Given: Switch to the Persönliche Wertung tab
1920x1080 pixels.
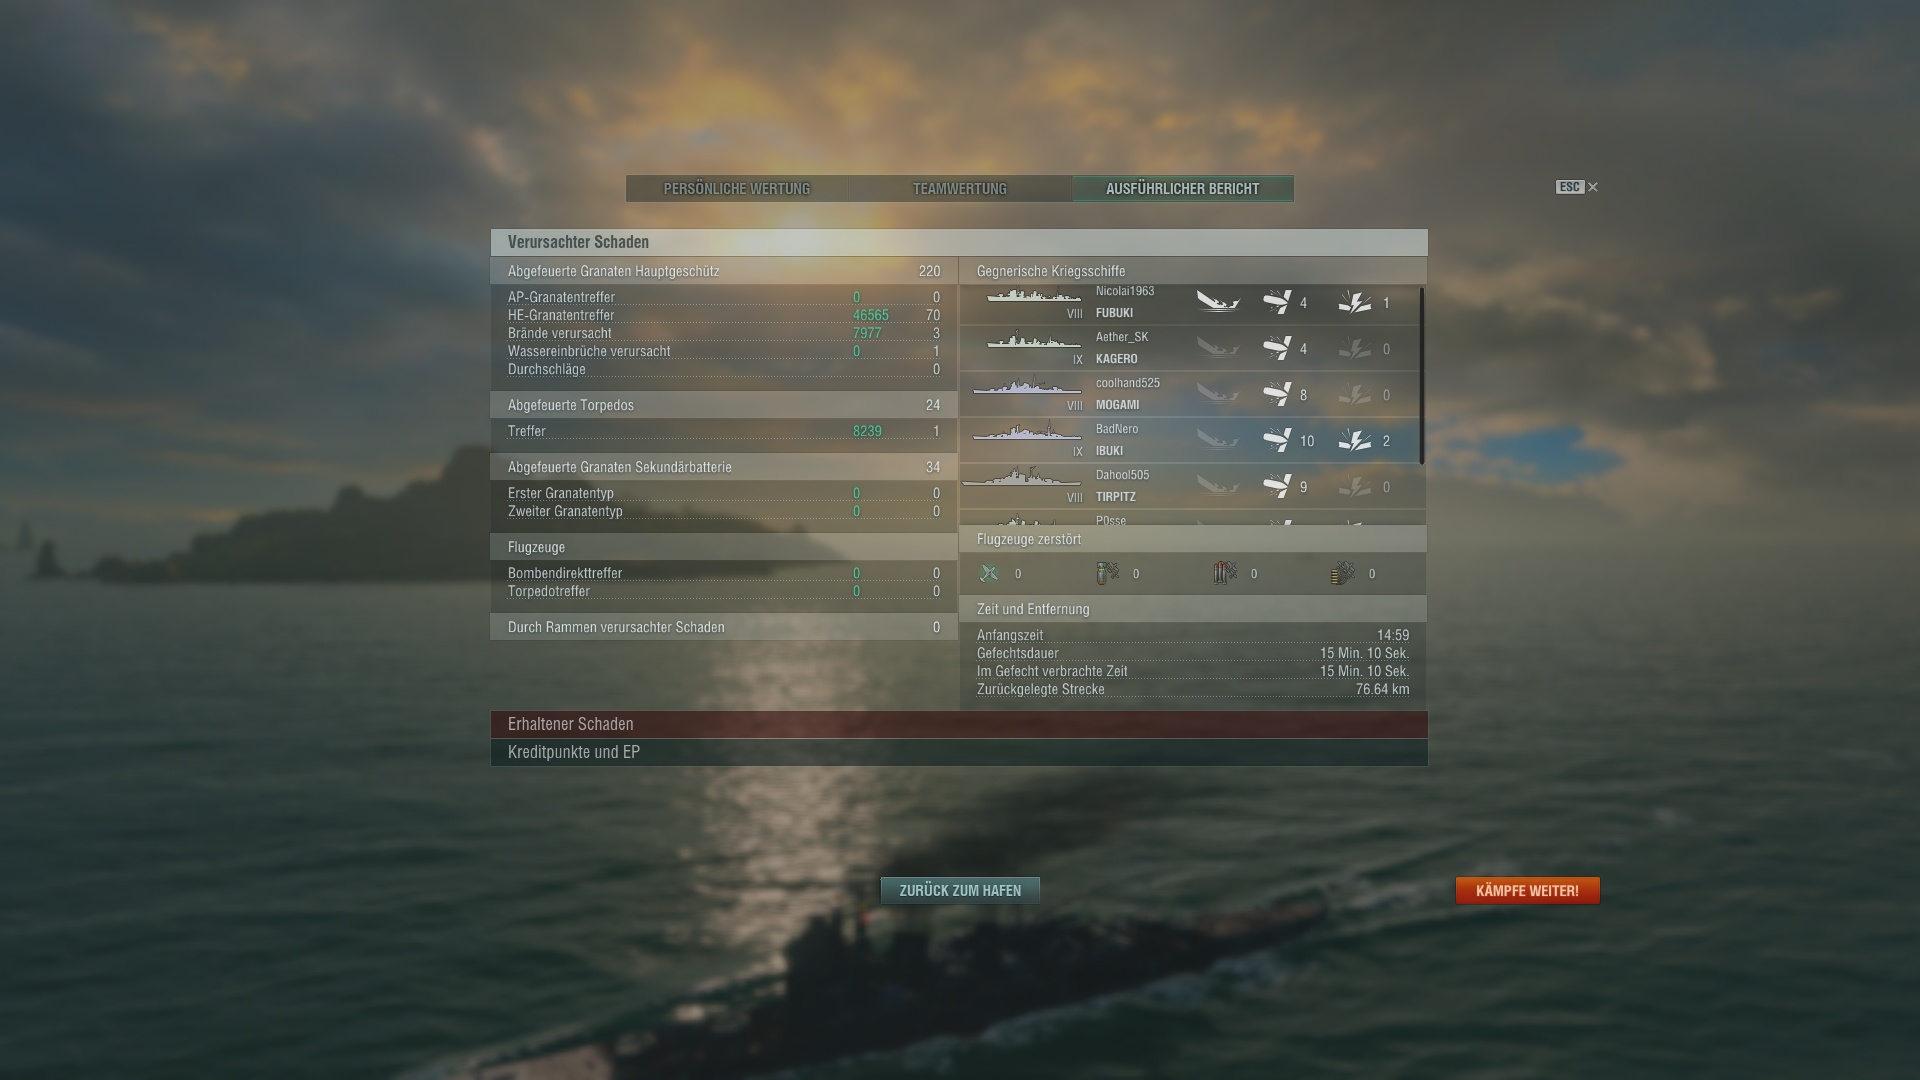Looking at the screenshot, I should coord(737,188).
